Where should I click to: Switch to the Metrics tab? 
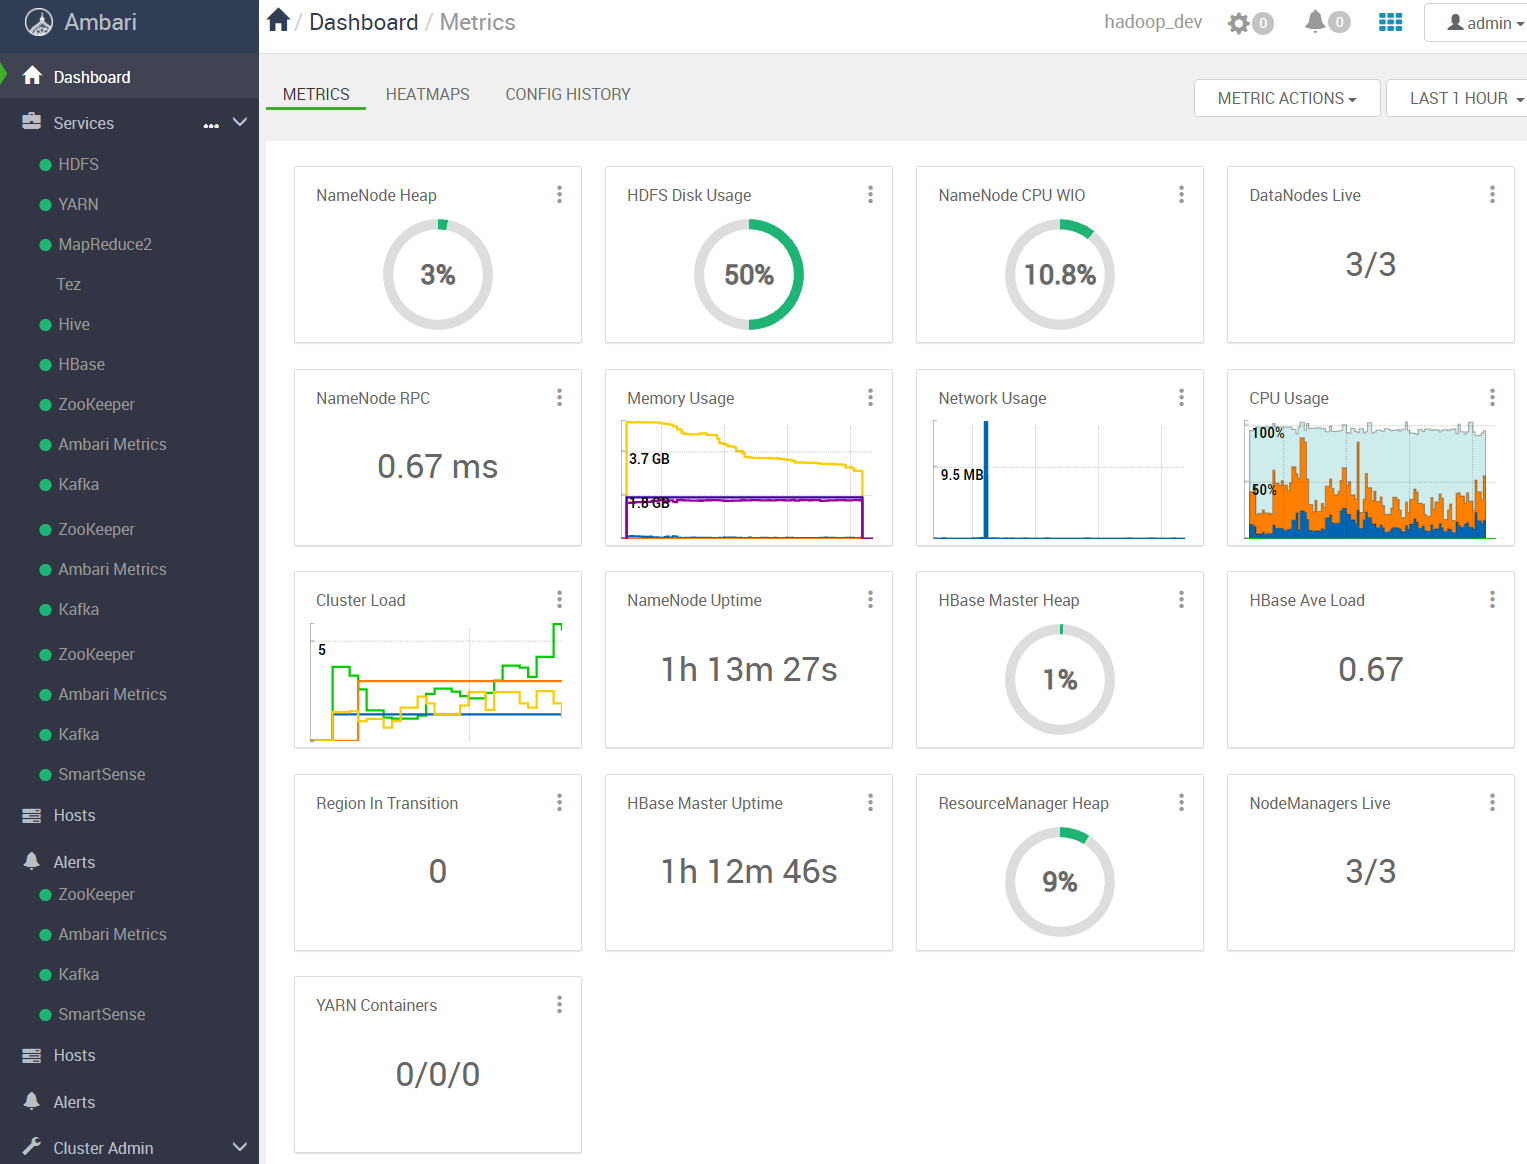(x=316, y=94)
